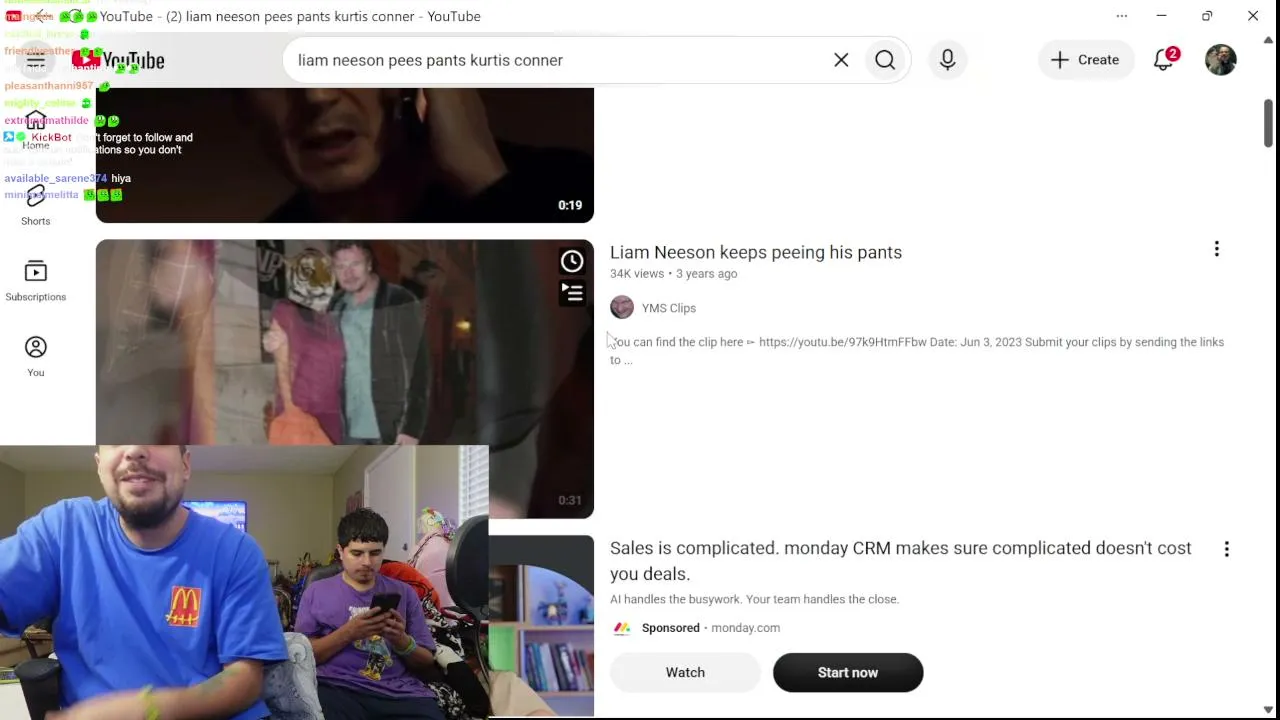
Task: Open the YMS Clips channel avatar
Action: pyautogui.click(x=622, y=308)
